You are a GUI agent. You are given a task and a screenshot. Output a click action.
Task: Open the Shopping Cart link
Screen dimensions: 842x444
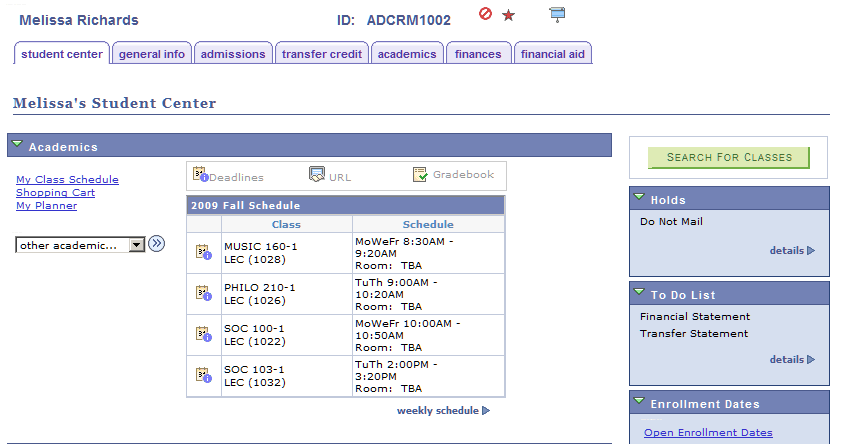point(55,192)
